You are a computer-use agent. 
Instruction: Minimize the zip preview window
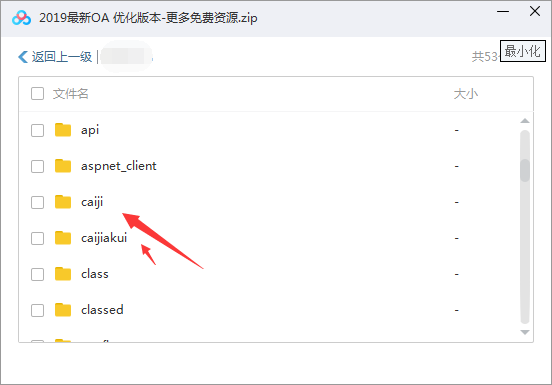(503, 12)
